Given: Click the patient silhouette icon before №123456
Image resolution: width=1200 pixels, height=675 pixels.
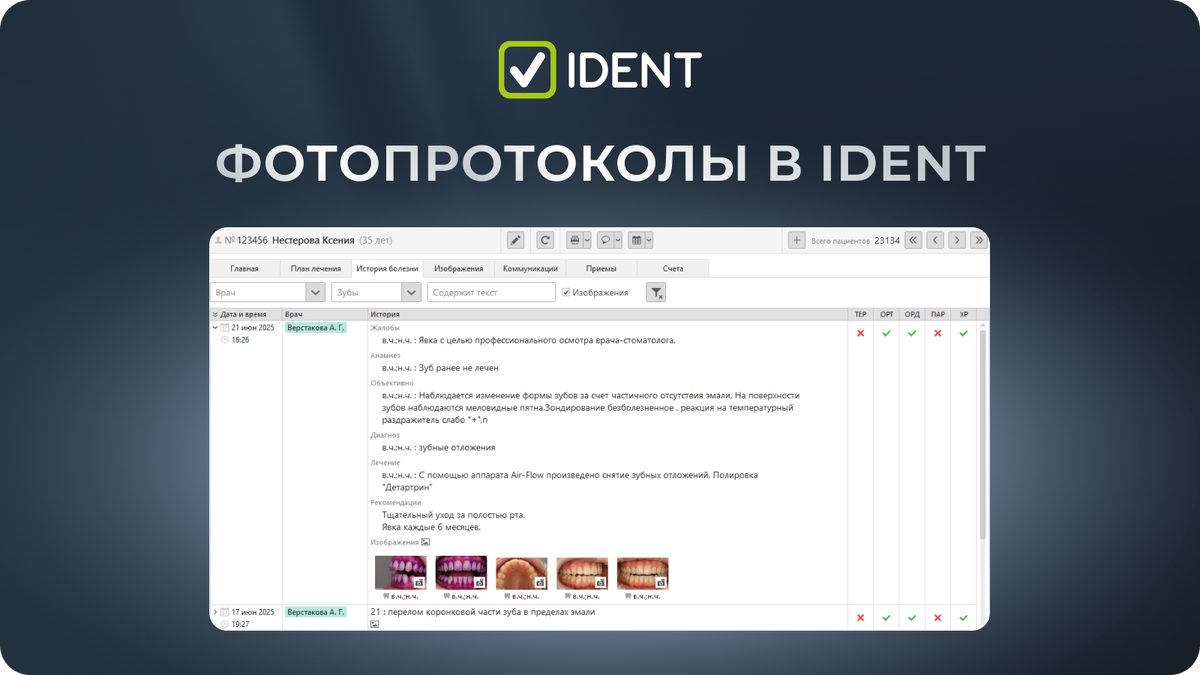Looking at the screenshot, I should (217, 240).
